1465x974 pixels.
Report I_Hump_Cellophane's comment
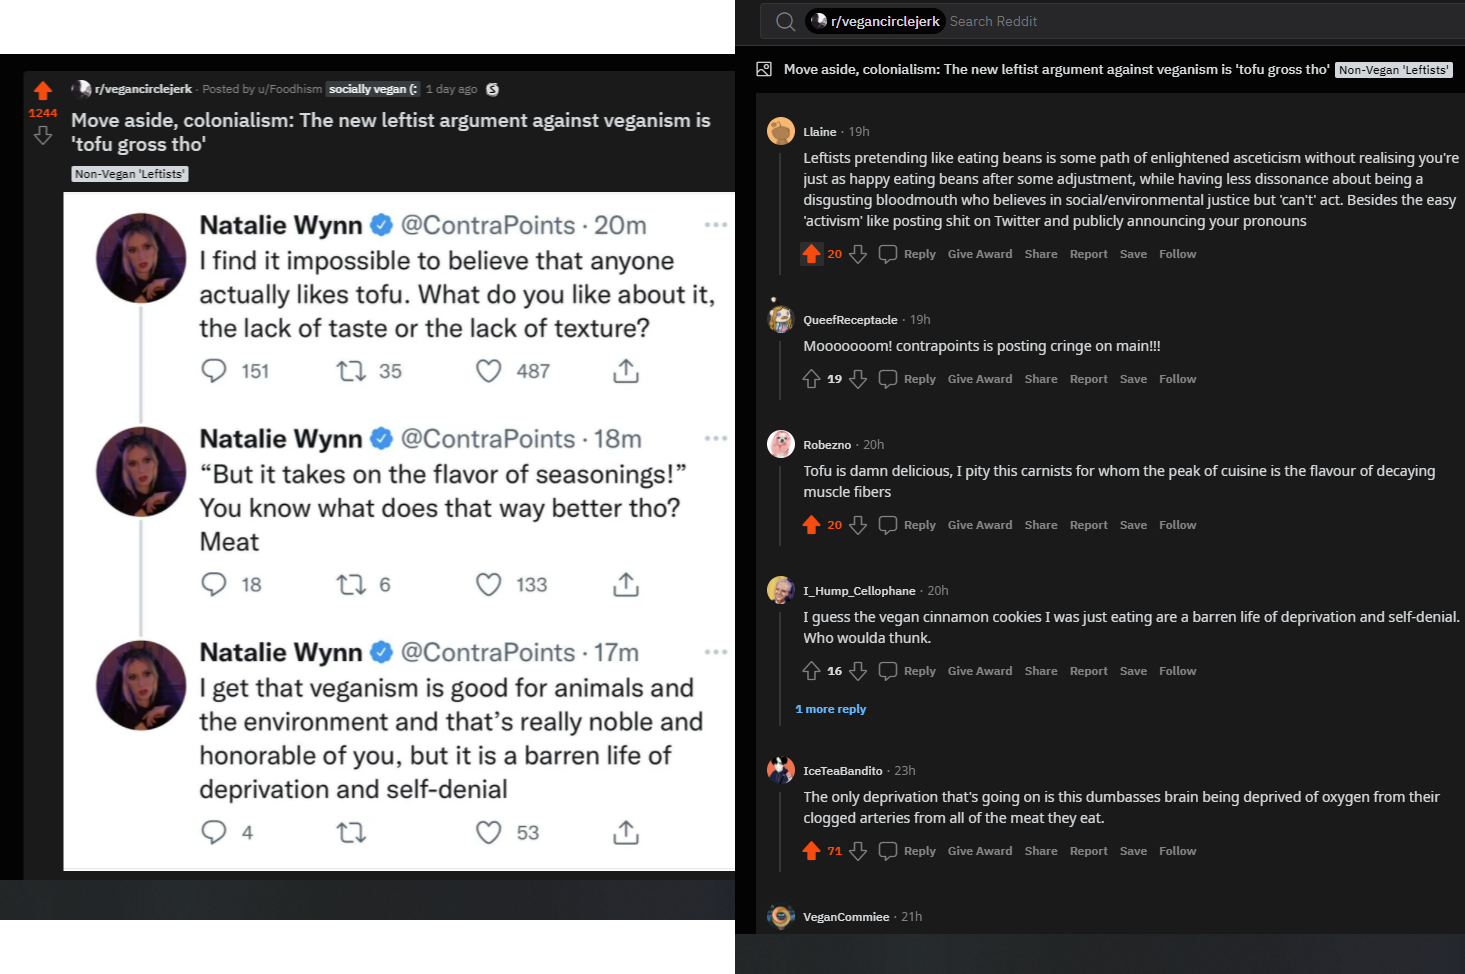(x=1089, y=671)
